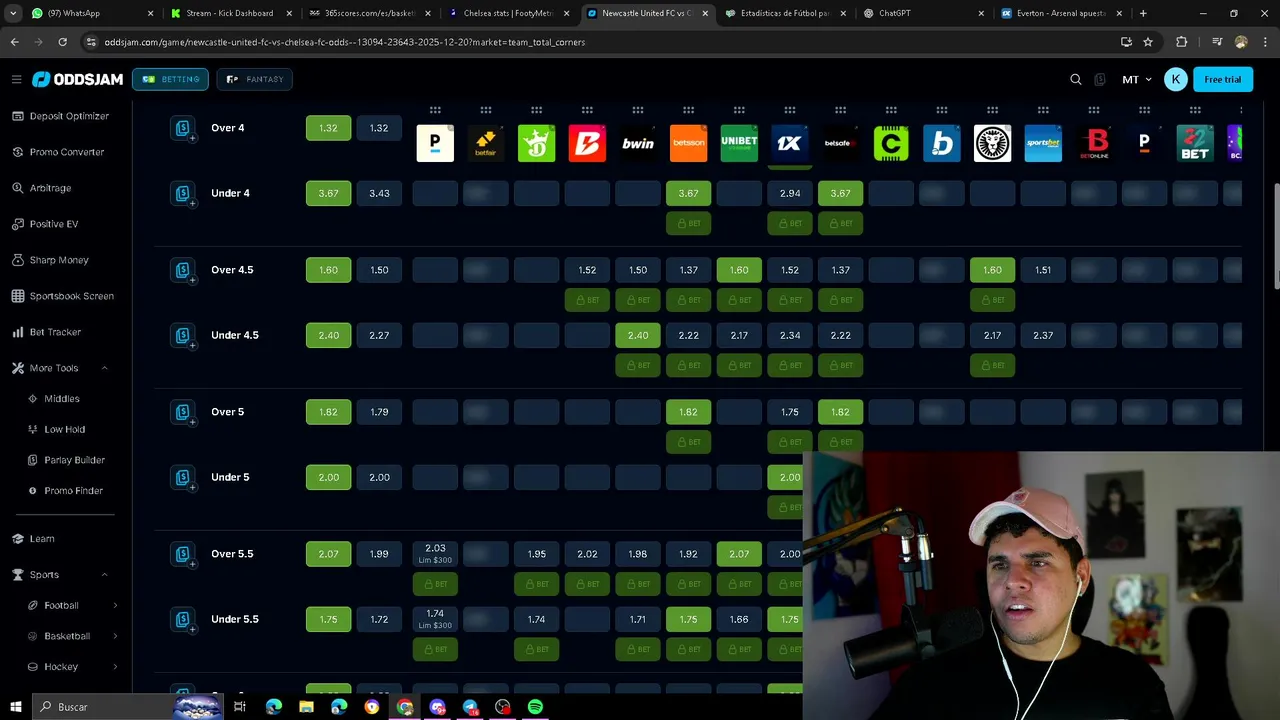Select the best odds 3.67 for Under 4
1280x720 pixels.
[x=328, y=193]
